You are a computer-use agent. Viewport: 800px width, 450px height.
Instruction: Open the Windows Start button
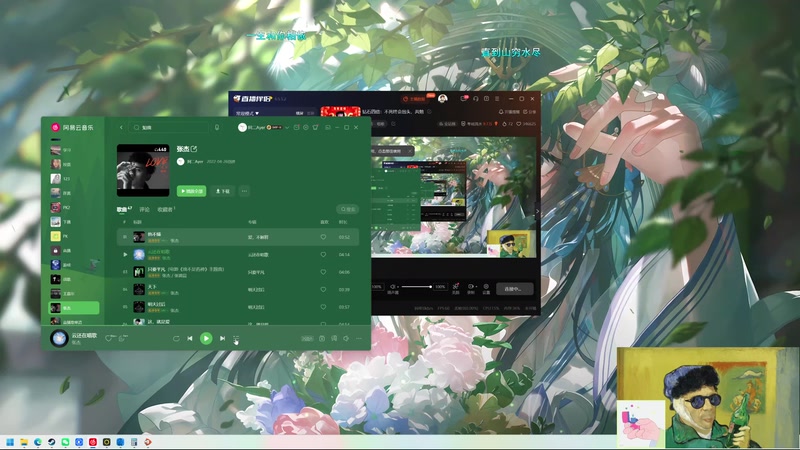coord(10,442)
